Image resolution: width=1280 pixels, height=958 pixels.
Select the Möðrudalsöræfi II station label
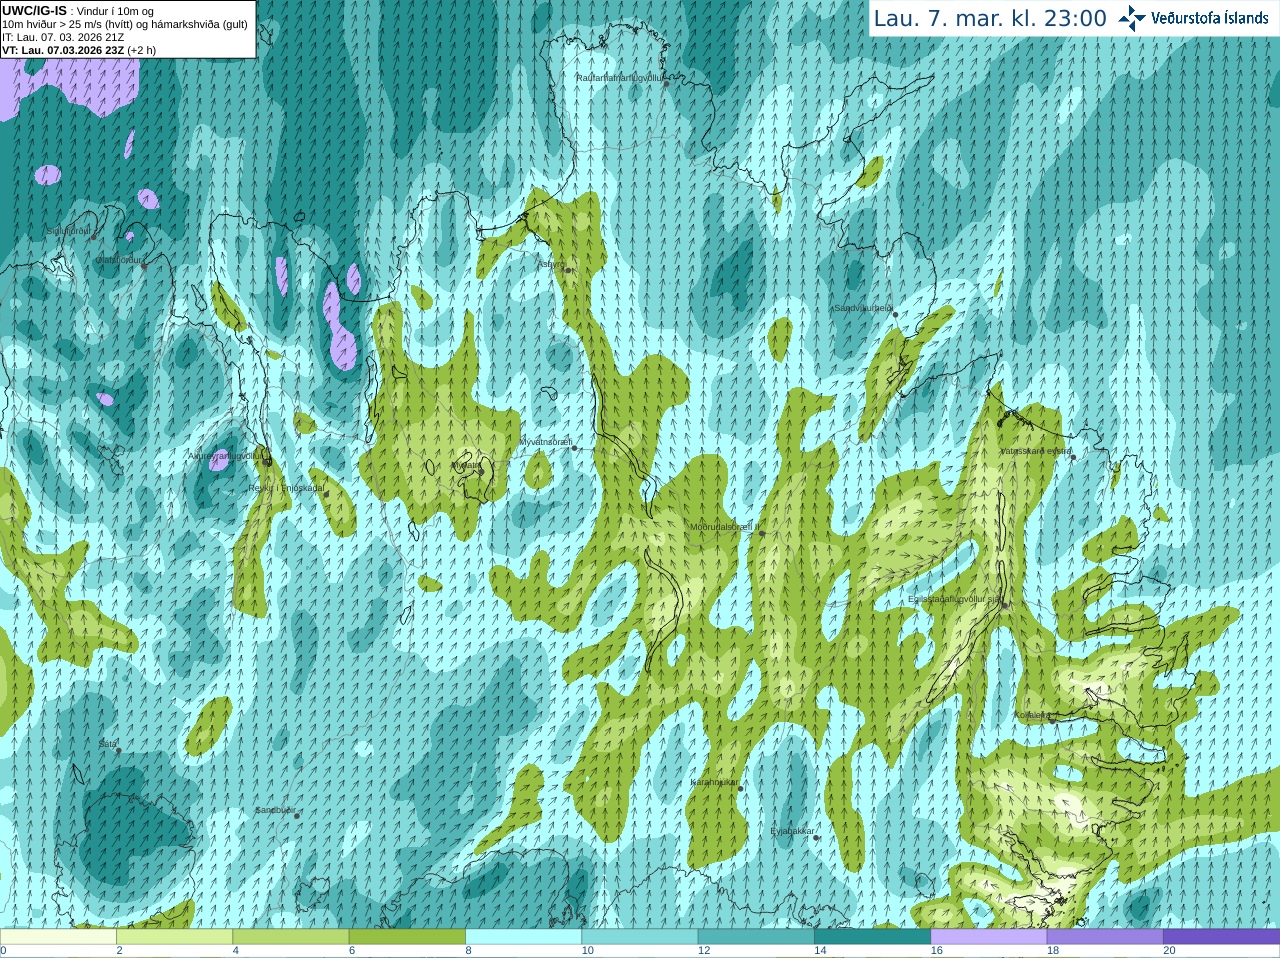click(x=725, y=526)
